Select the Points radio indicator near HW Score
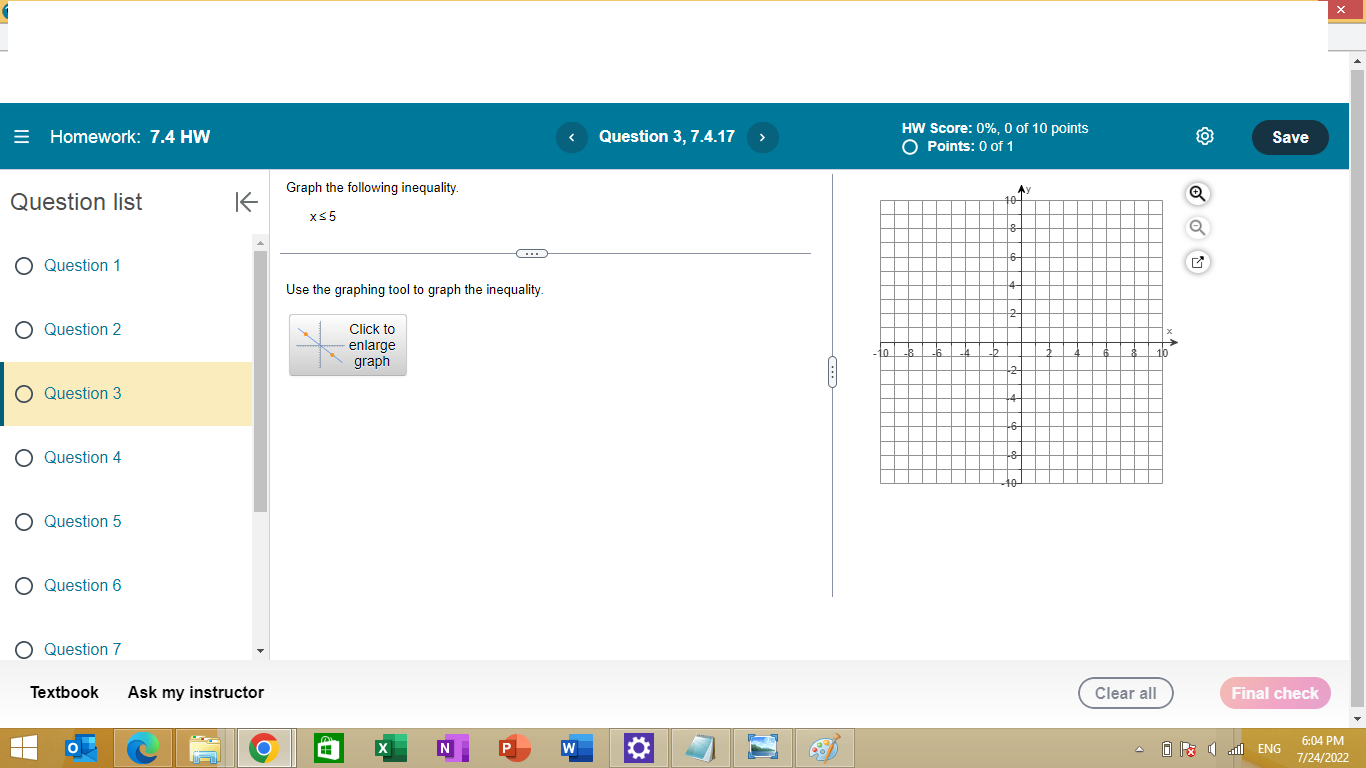 pos(909,146)
